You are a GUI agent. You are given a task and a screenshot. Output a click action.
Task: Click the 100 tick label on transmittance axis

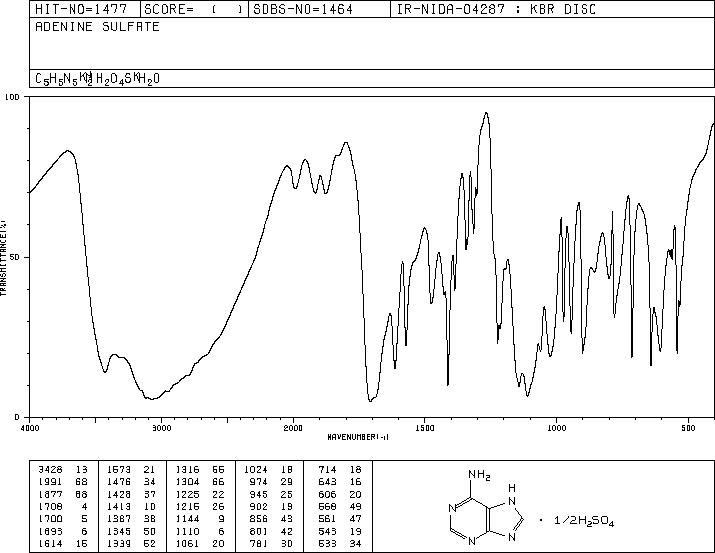coord(12,97)
